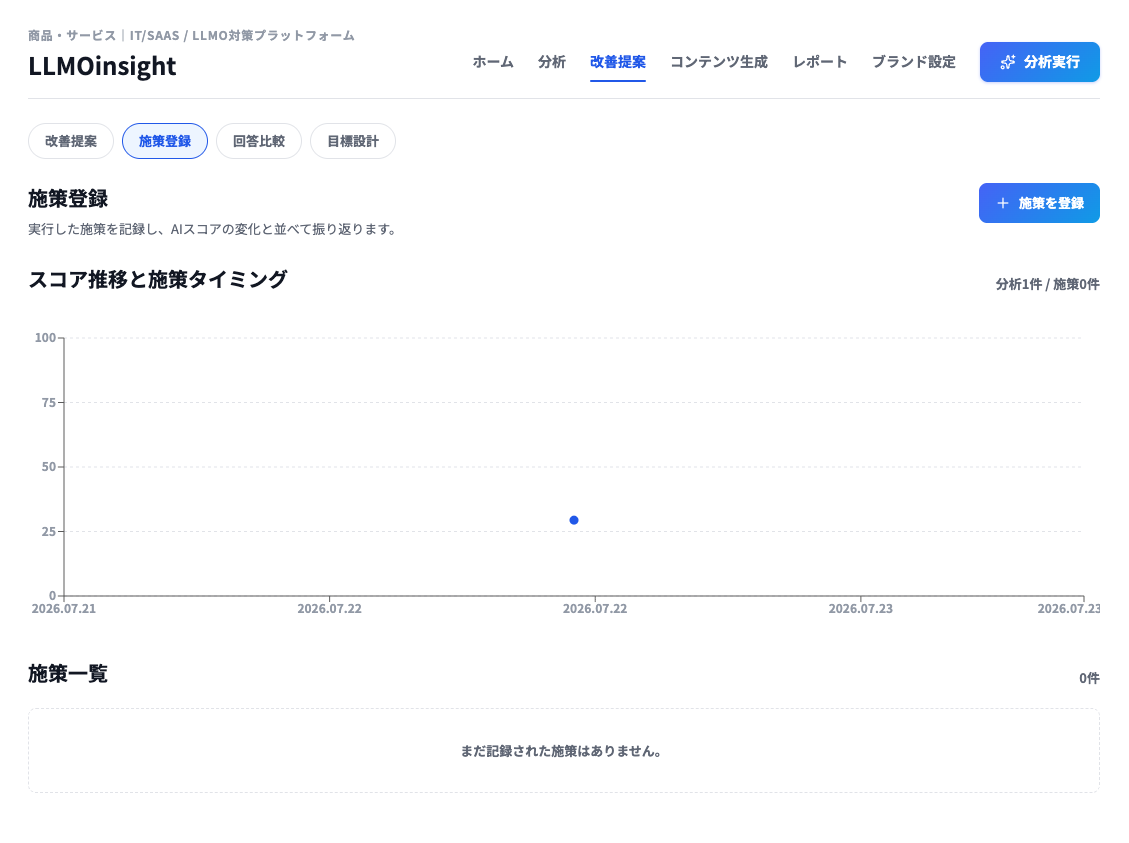This screenshot has height=843, width=1129.
Task: Run analysis with the 分析実行 button
Action: 1040,62
